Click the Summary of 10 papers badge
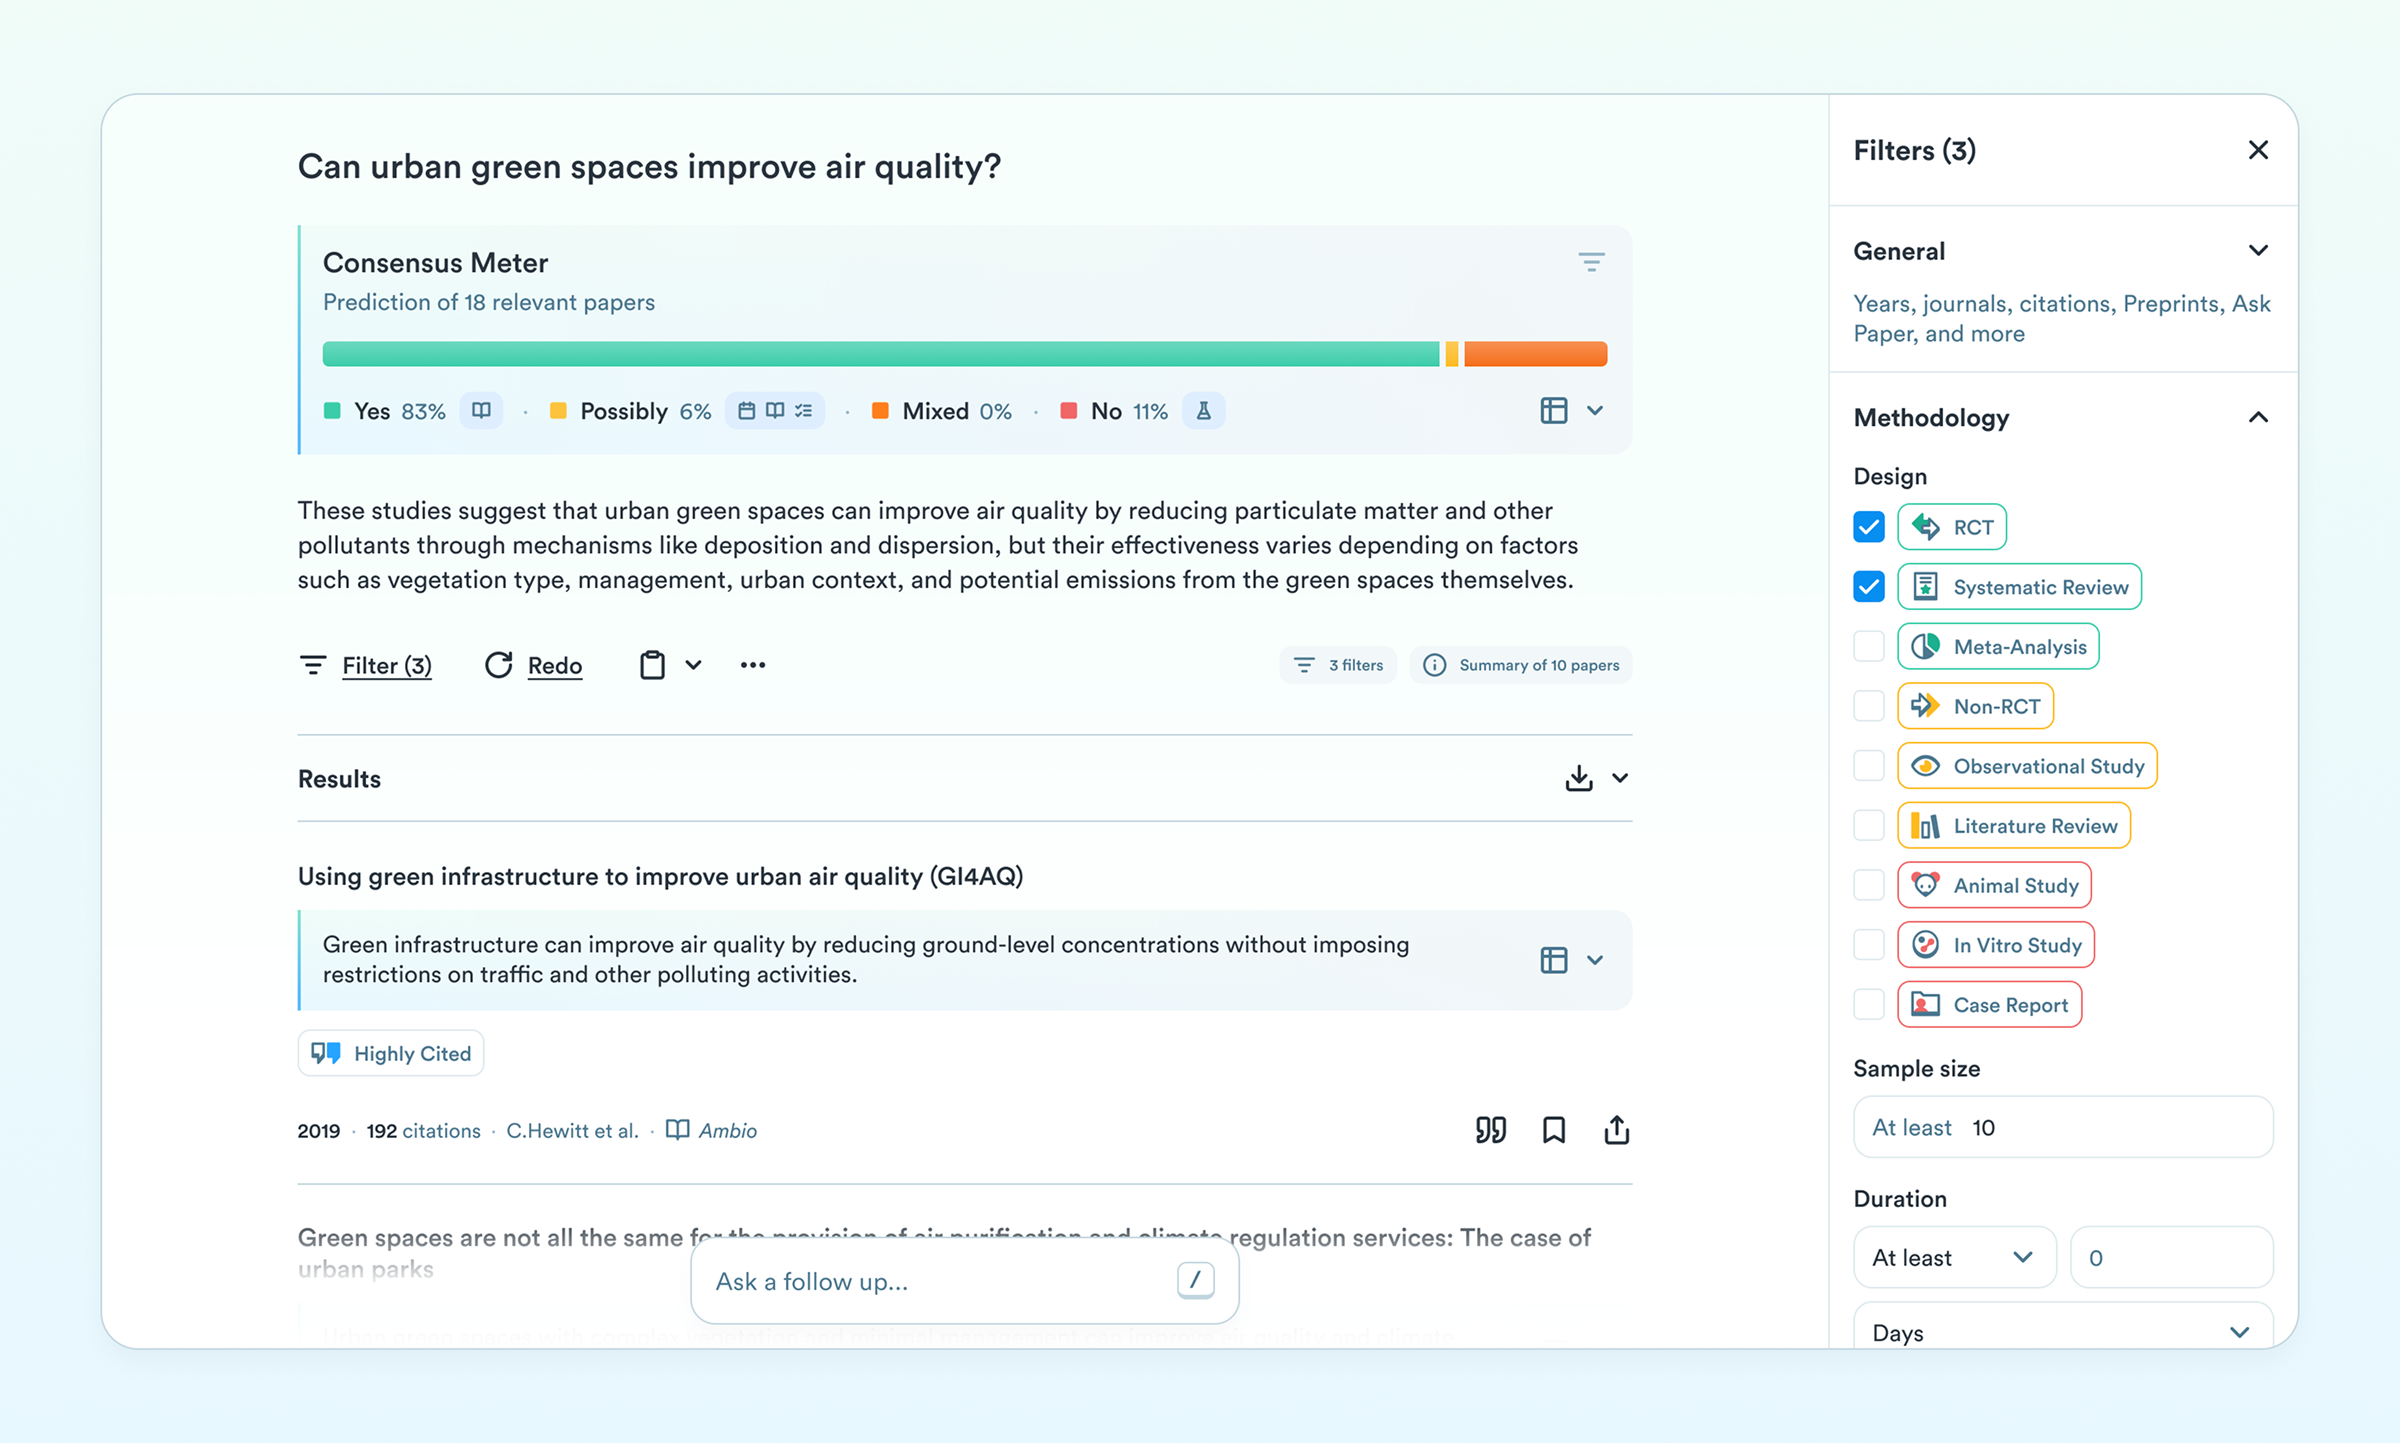 [x=1521, y=665]
